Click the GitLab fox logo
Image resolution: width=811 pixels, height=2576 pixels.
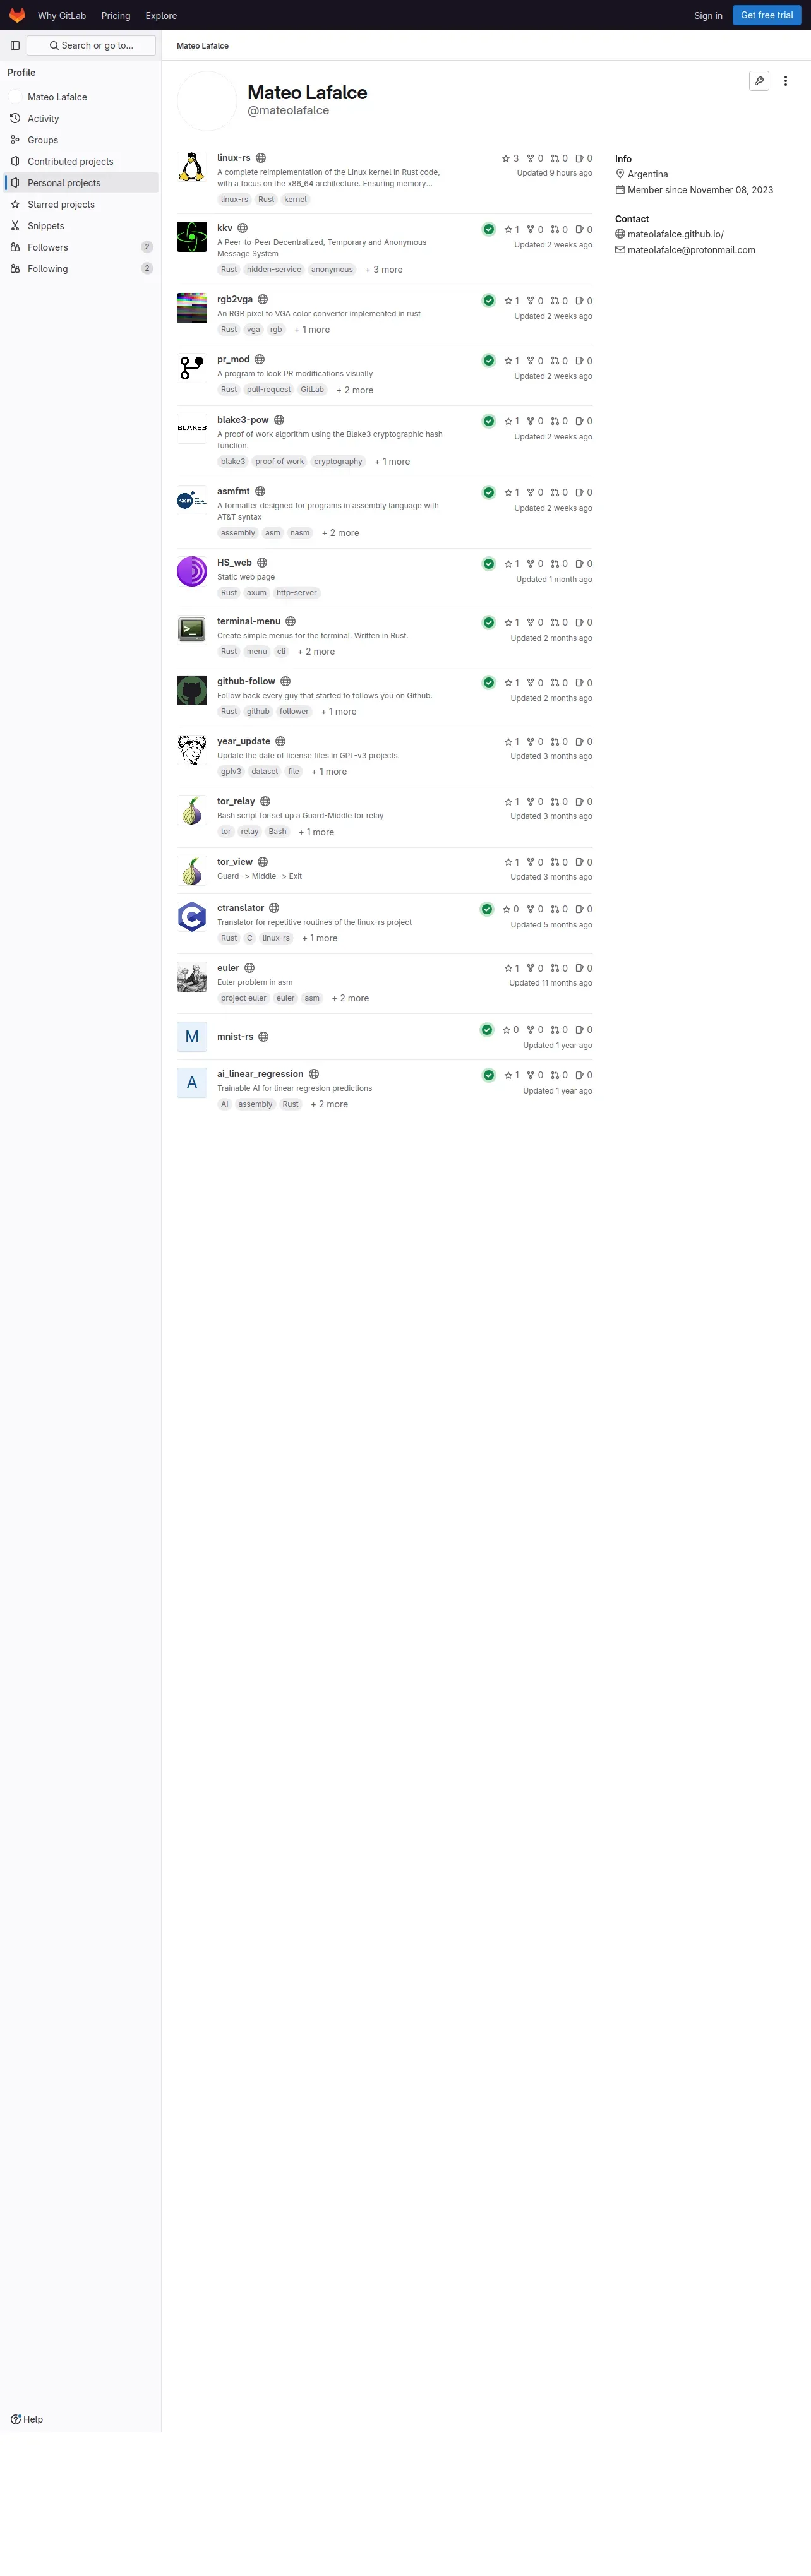click(x=17, y=15)
